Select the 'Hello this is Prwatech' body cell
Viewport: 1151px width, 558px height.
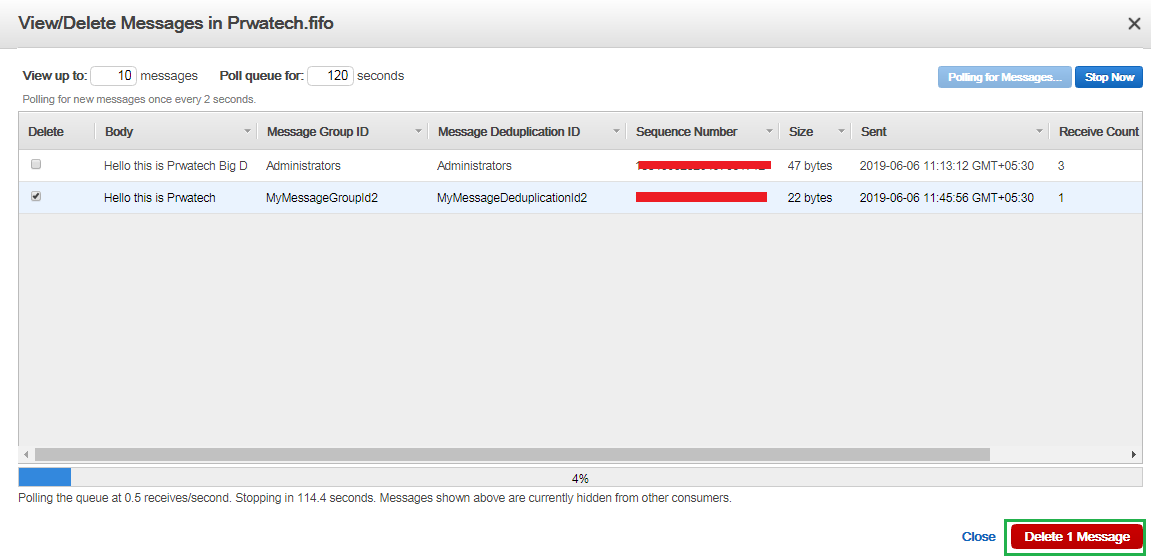pos(159,198)
